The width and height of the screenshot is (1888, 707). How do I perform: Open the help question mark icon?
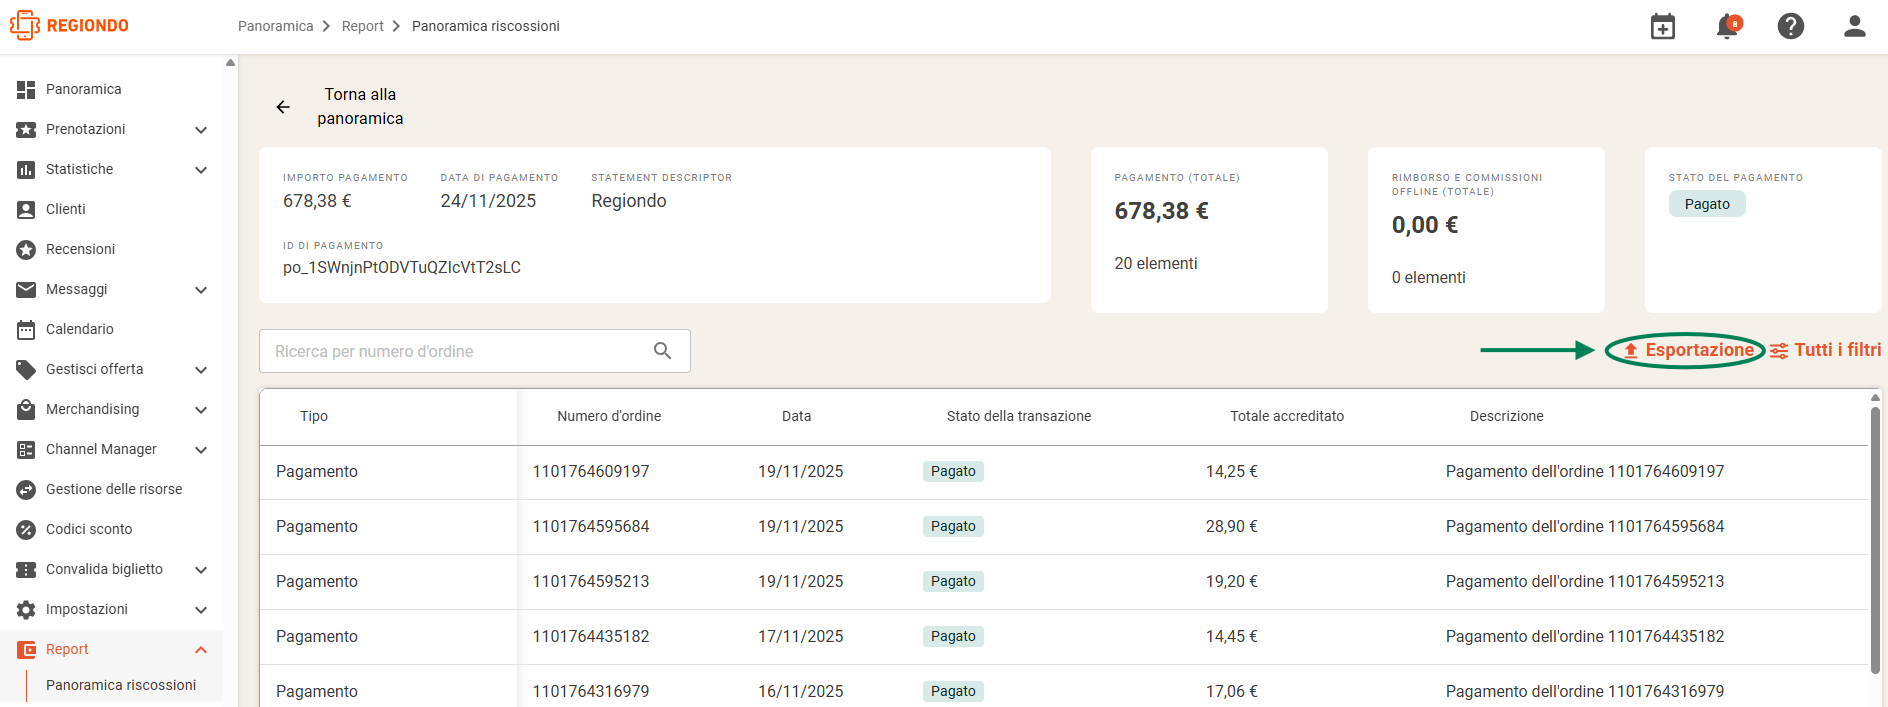point(1791,26)
